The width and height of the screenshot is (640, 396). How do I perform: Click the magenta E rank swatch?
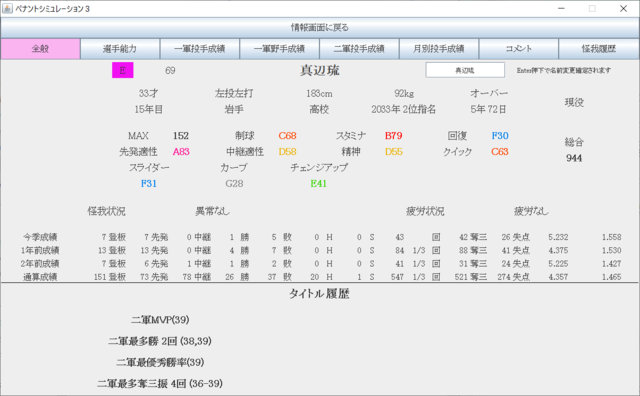122,70
